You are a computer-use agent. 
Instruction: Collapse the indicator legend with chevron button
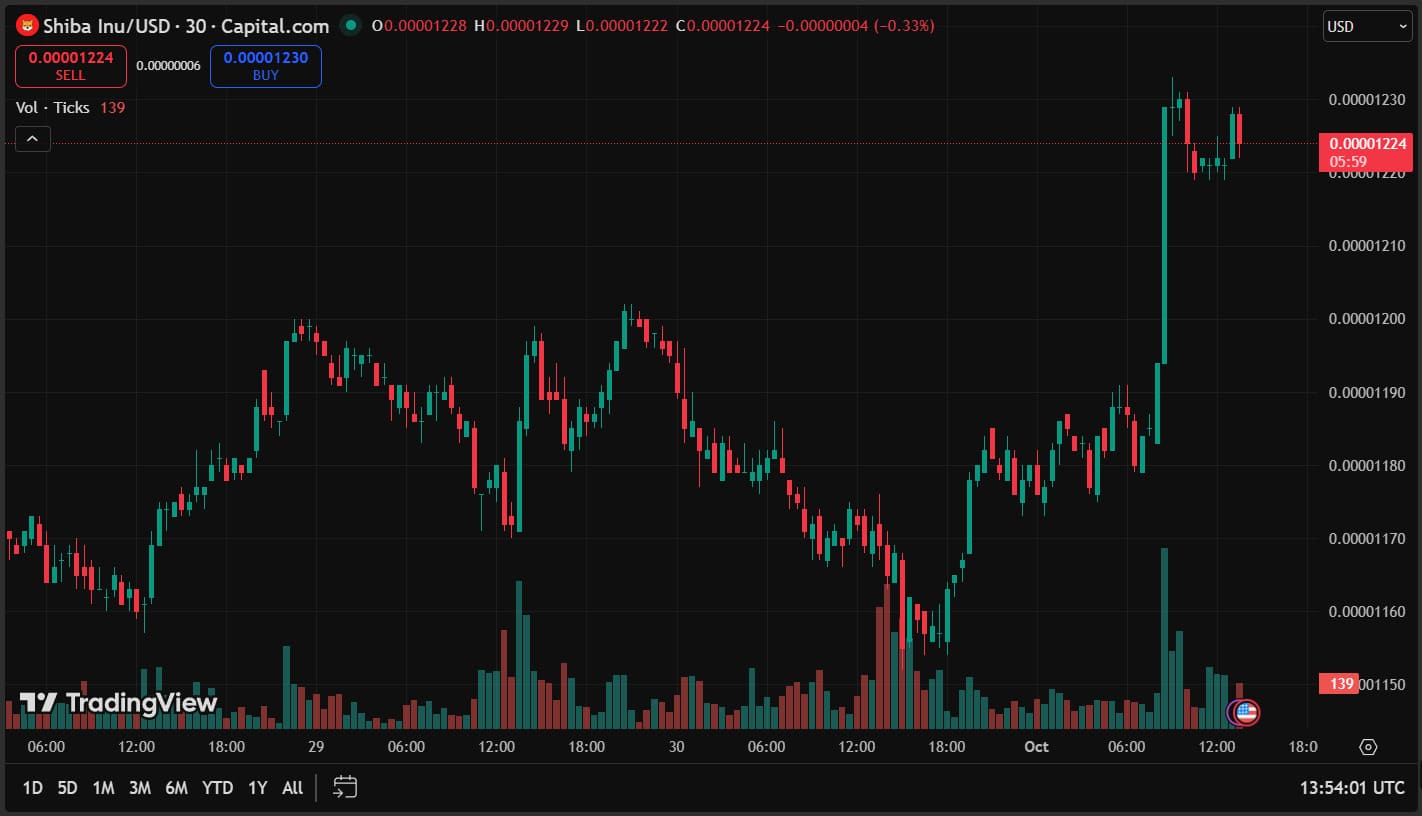(32, 139)
